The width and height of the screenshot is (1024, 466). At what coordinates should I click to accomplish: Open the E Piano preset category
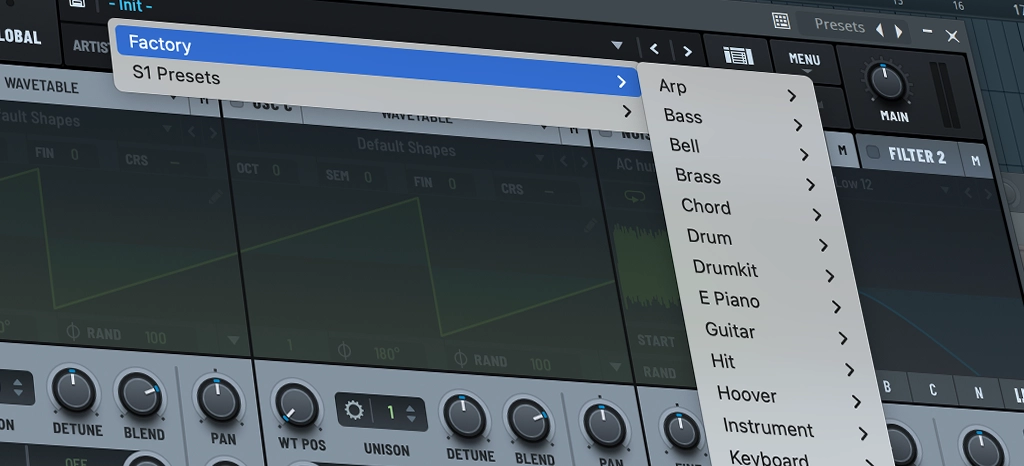coord(729,299)
